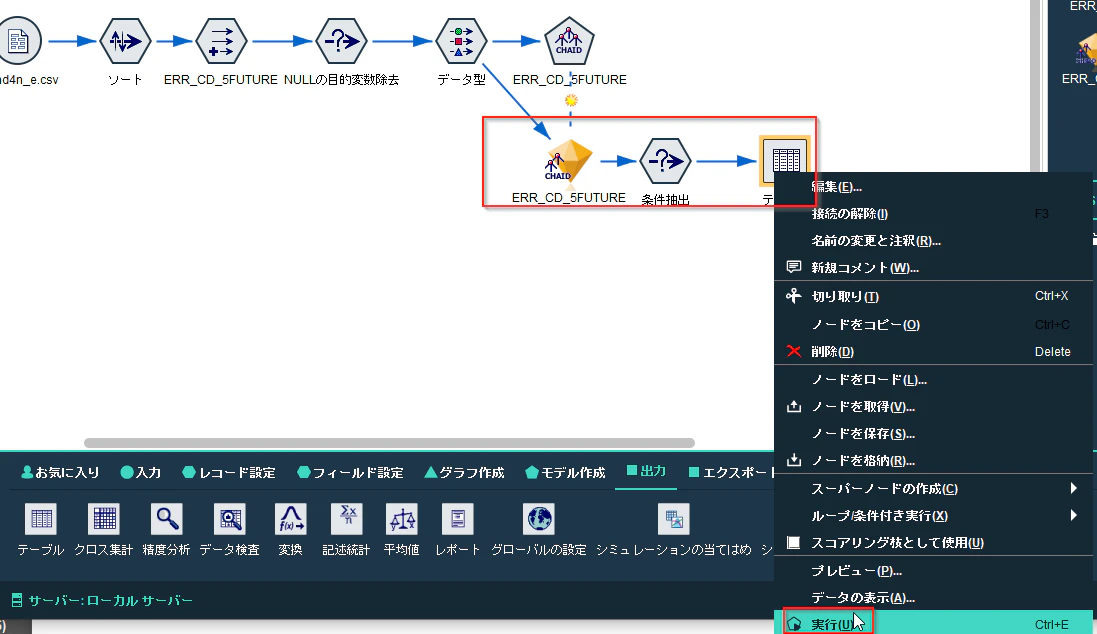This screenshot has height=634, width=1097.
Task: Choose 切り取り from context menu
Action: pyautogui.click(x=933, y=296)
